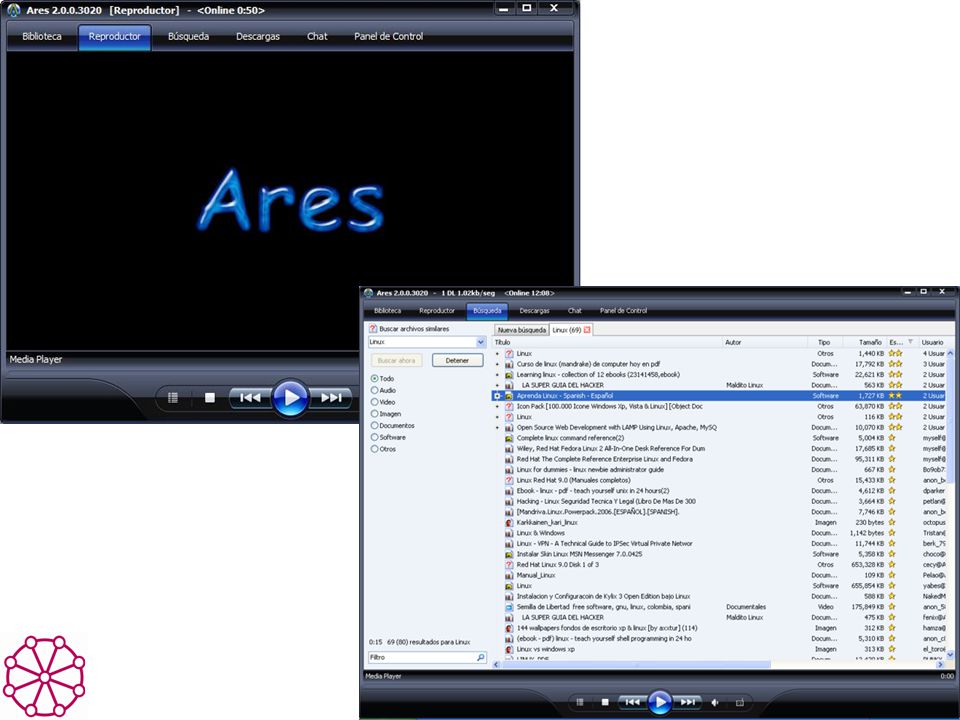Viewport: 960px width, 720px height.
Task: Expand Icon Pack 100.000 Icone result
Action: (x=497, y=407)
